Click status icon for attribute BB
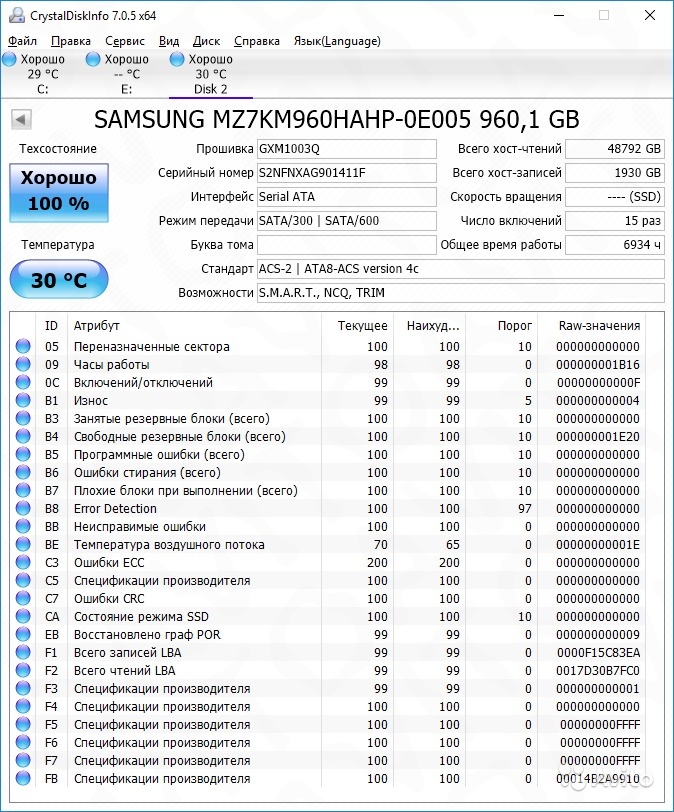 tap(23, 526)
